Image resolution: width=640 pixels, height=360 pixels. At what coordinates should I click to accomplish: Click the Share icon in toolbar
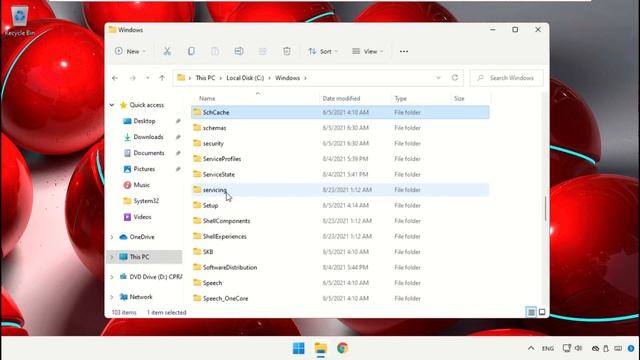click(263, 51)
